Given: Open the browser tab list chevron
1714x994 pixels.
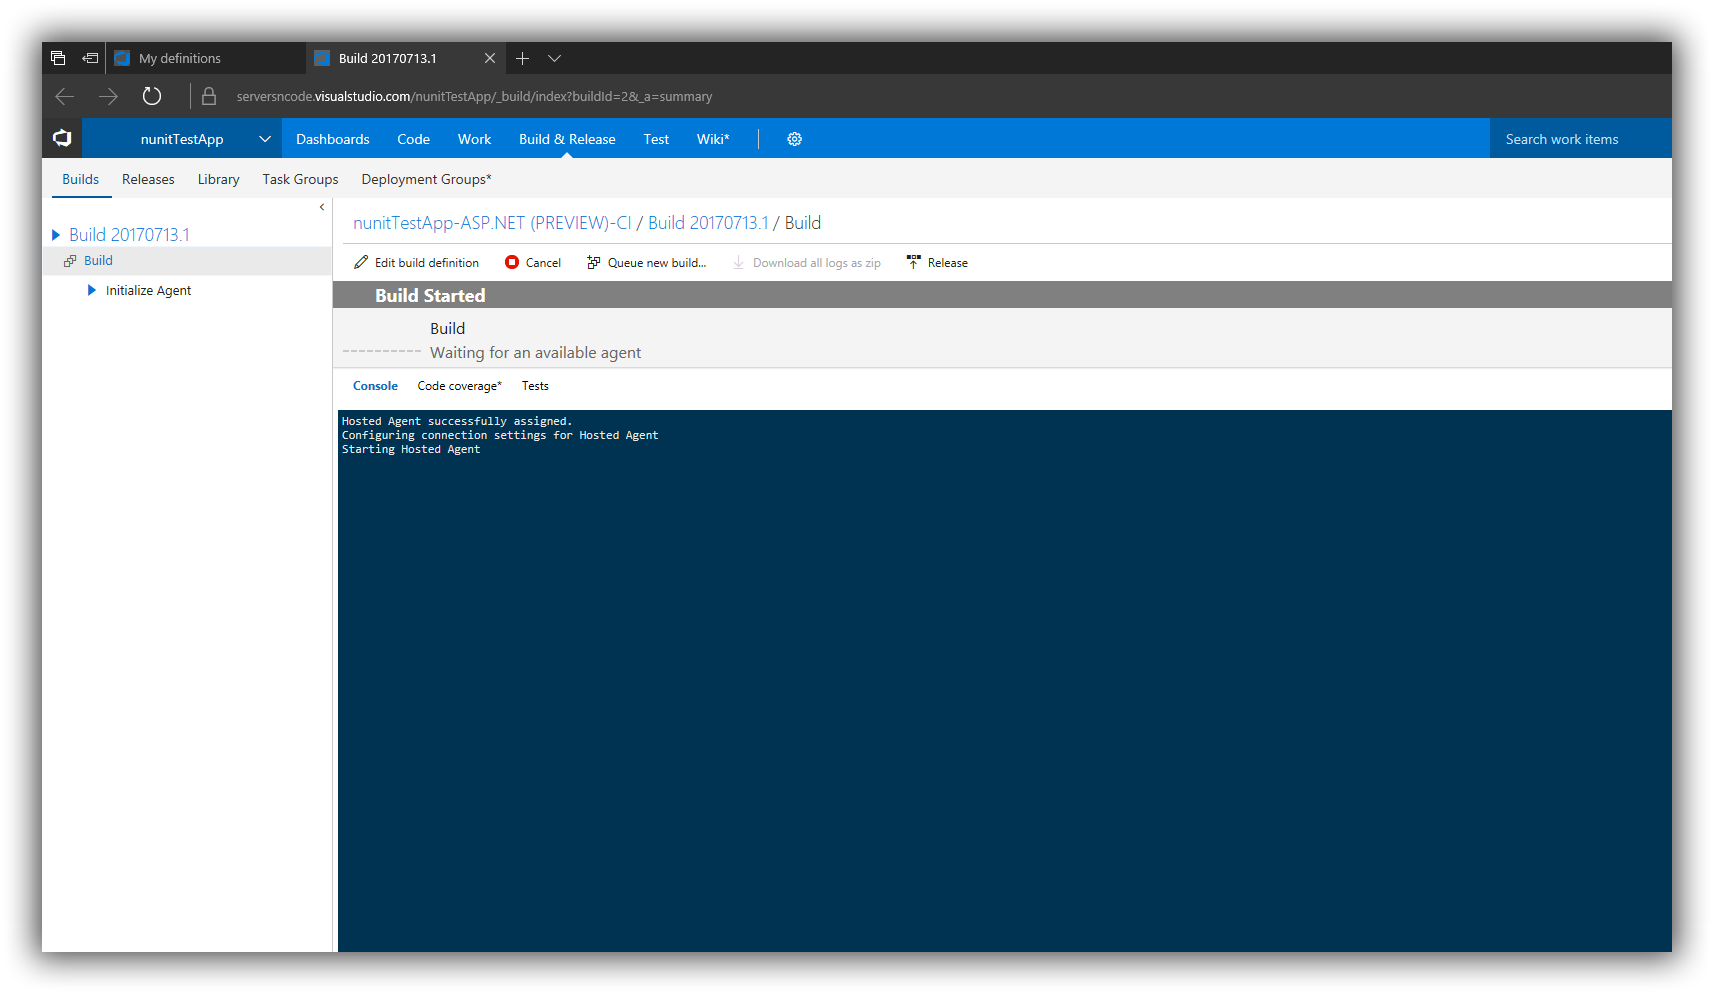Looking at the screenshot, I should (554, 58).
